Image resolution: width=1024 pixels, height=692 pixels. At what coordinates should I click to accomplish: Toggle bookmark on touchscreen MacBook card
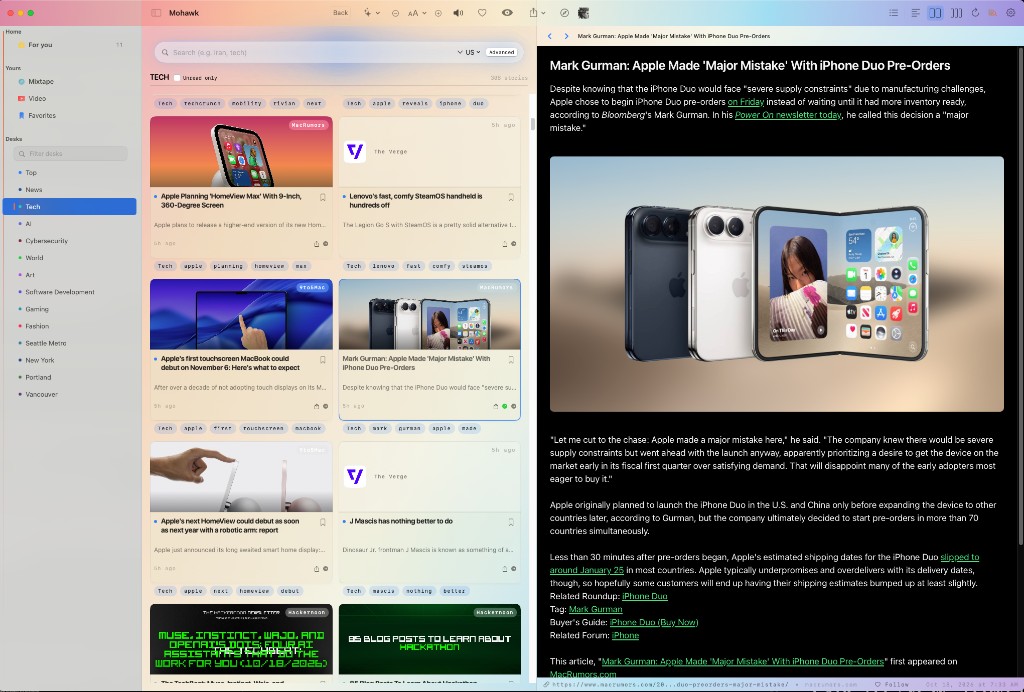tap(323, 359)
